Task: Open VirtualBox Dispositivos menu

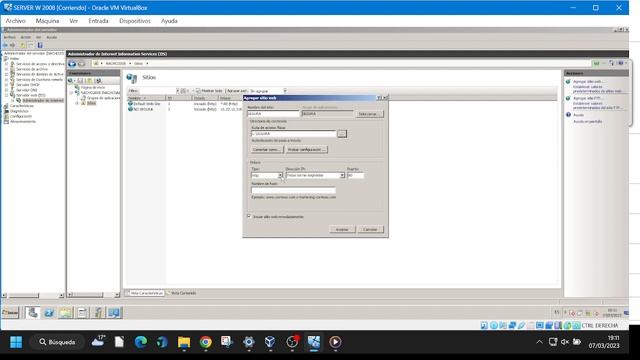Action: click(x=135, y=21)
